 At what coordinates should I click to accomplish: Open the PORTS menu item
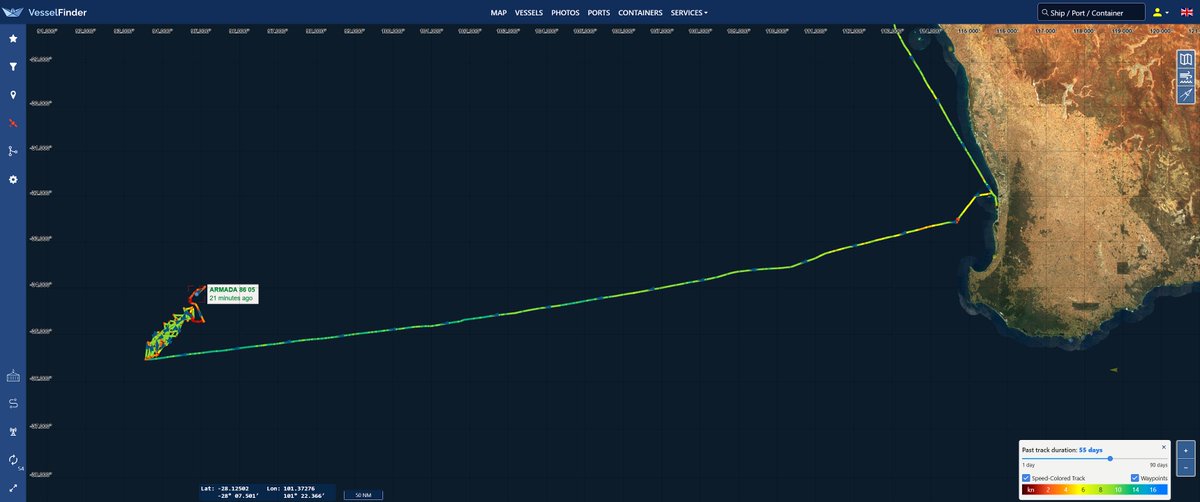pyautogui.click(x=599, y=13)
